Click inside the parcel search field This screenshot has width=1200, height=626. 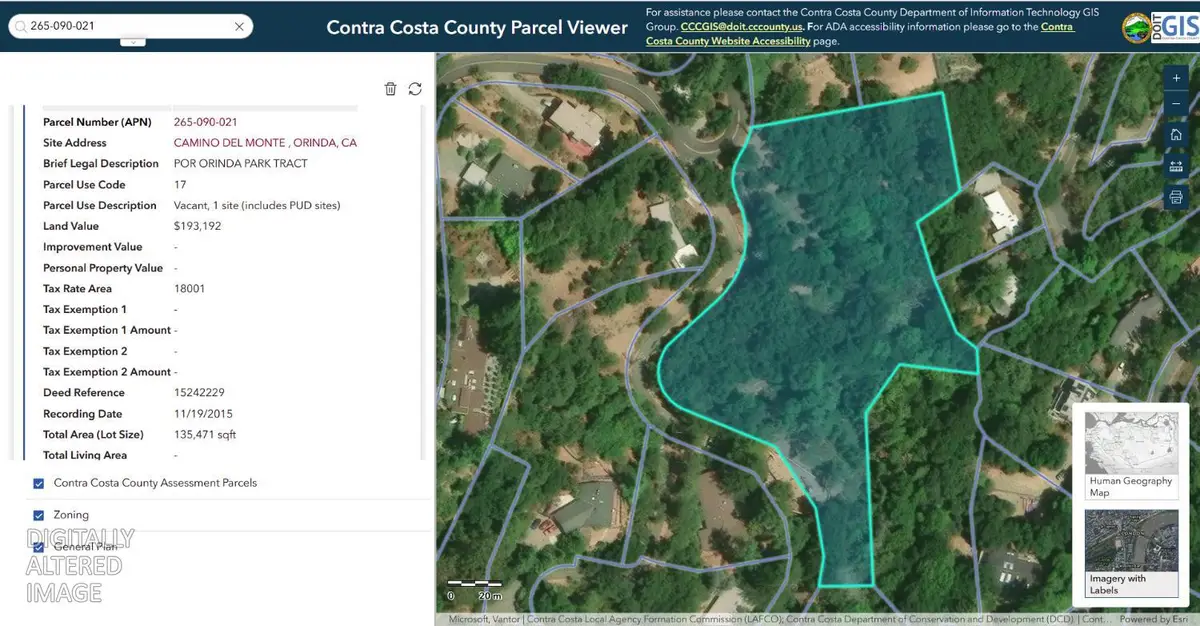(x=130, y=26)
